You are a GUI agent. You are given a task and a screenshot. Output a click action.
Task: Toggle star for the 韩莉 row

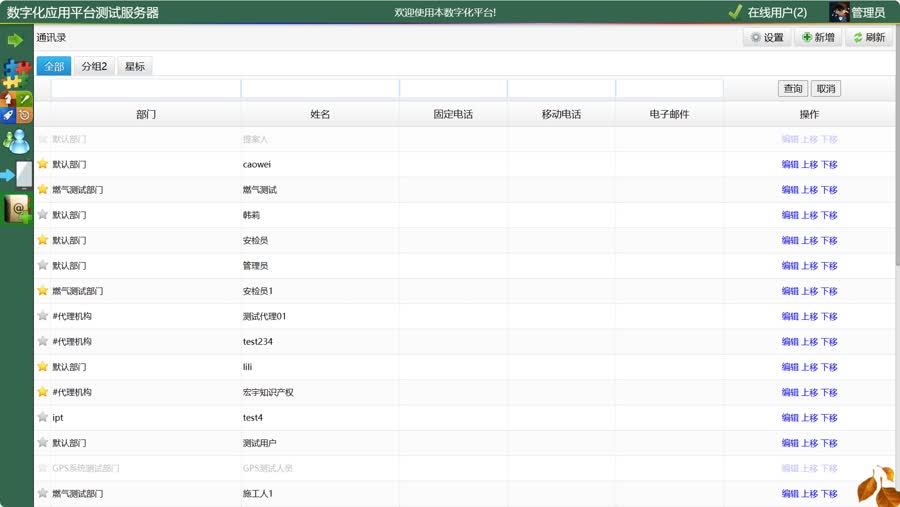tap(43, 214)
